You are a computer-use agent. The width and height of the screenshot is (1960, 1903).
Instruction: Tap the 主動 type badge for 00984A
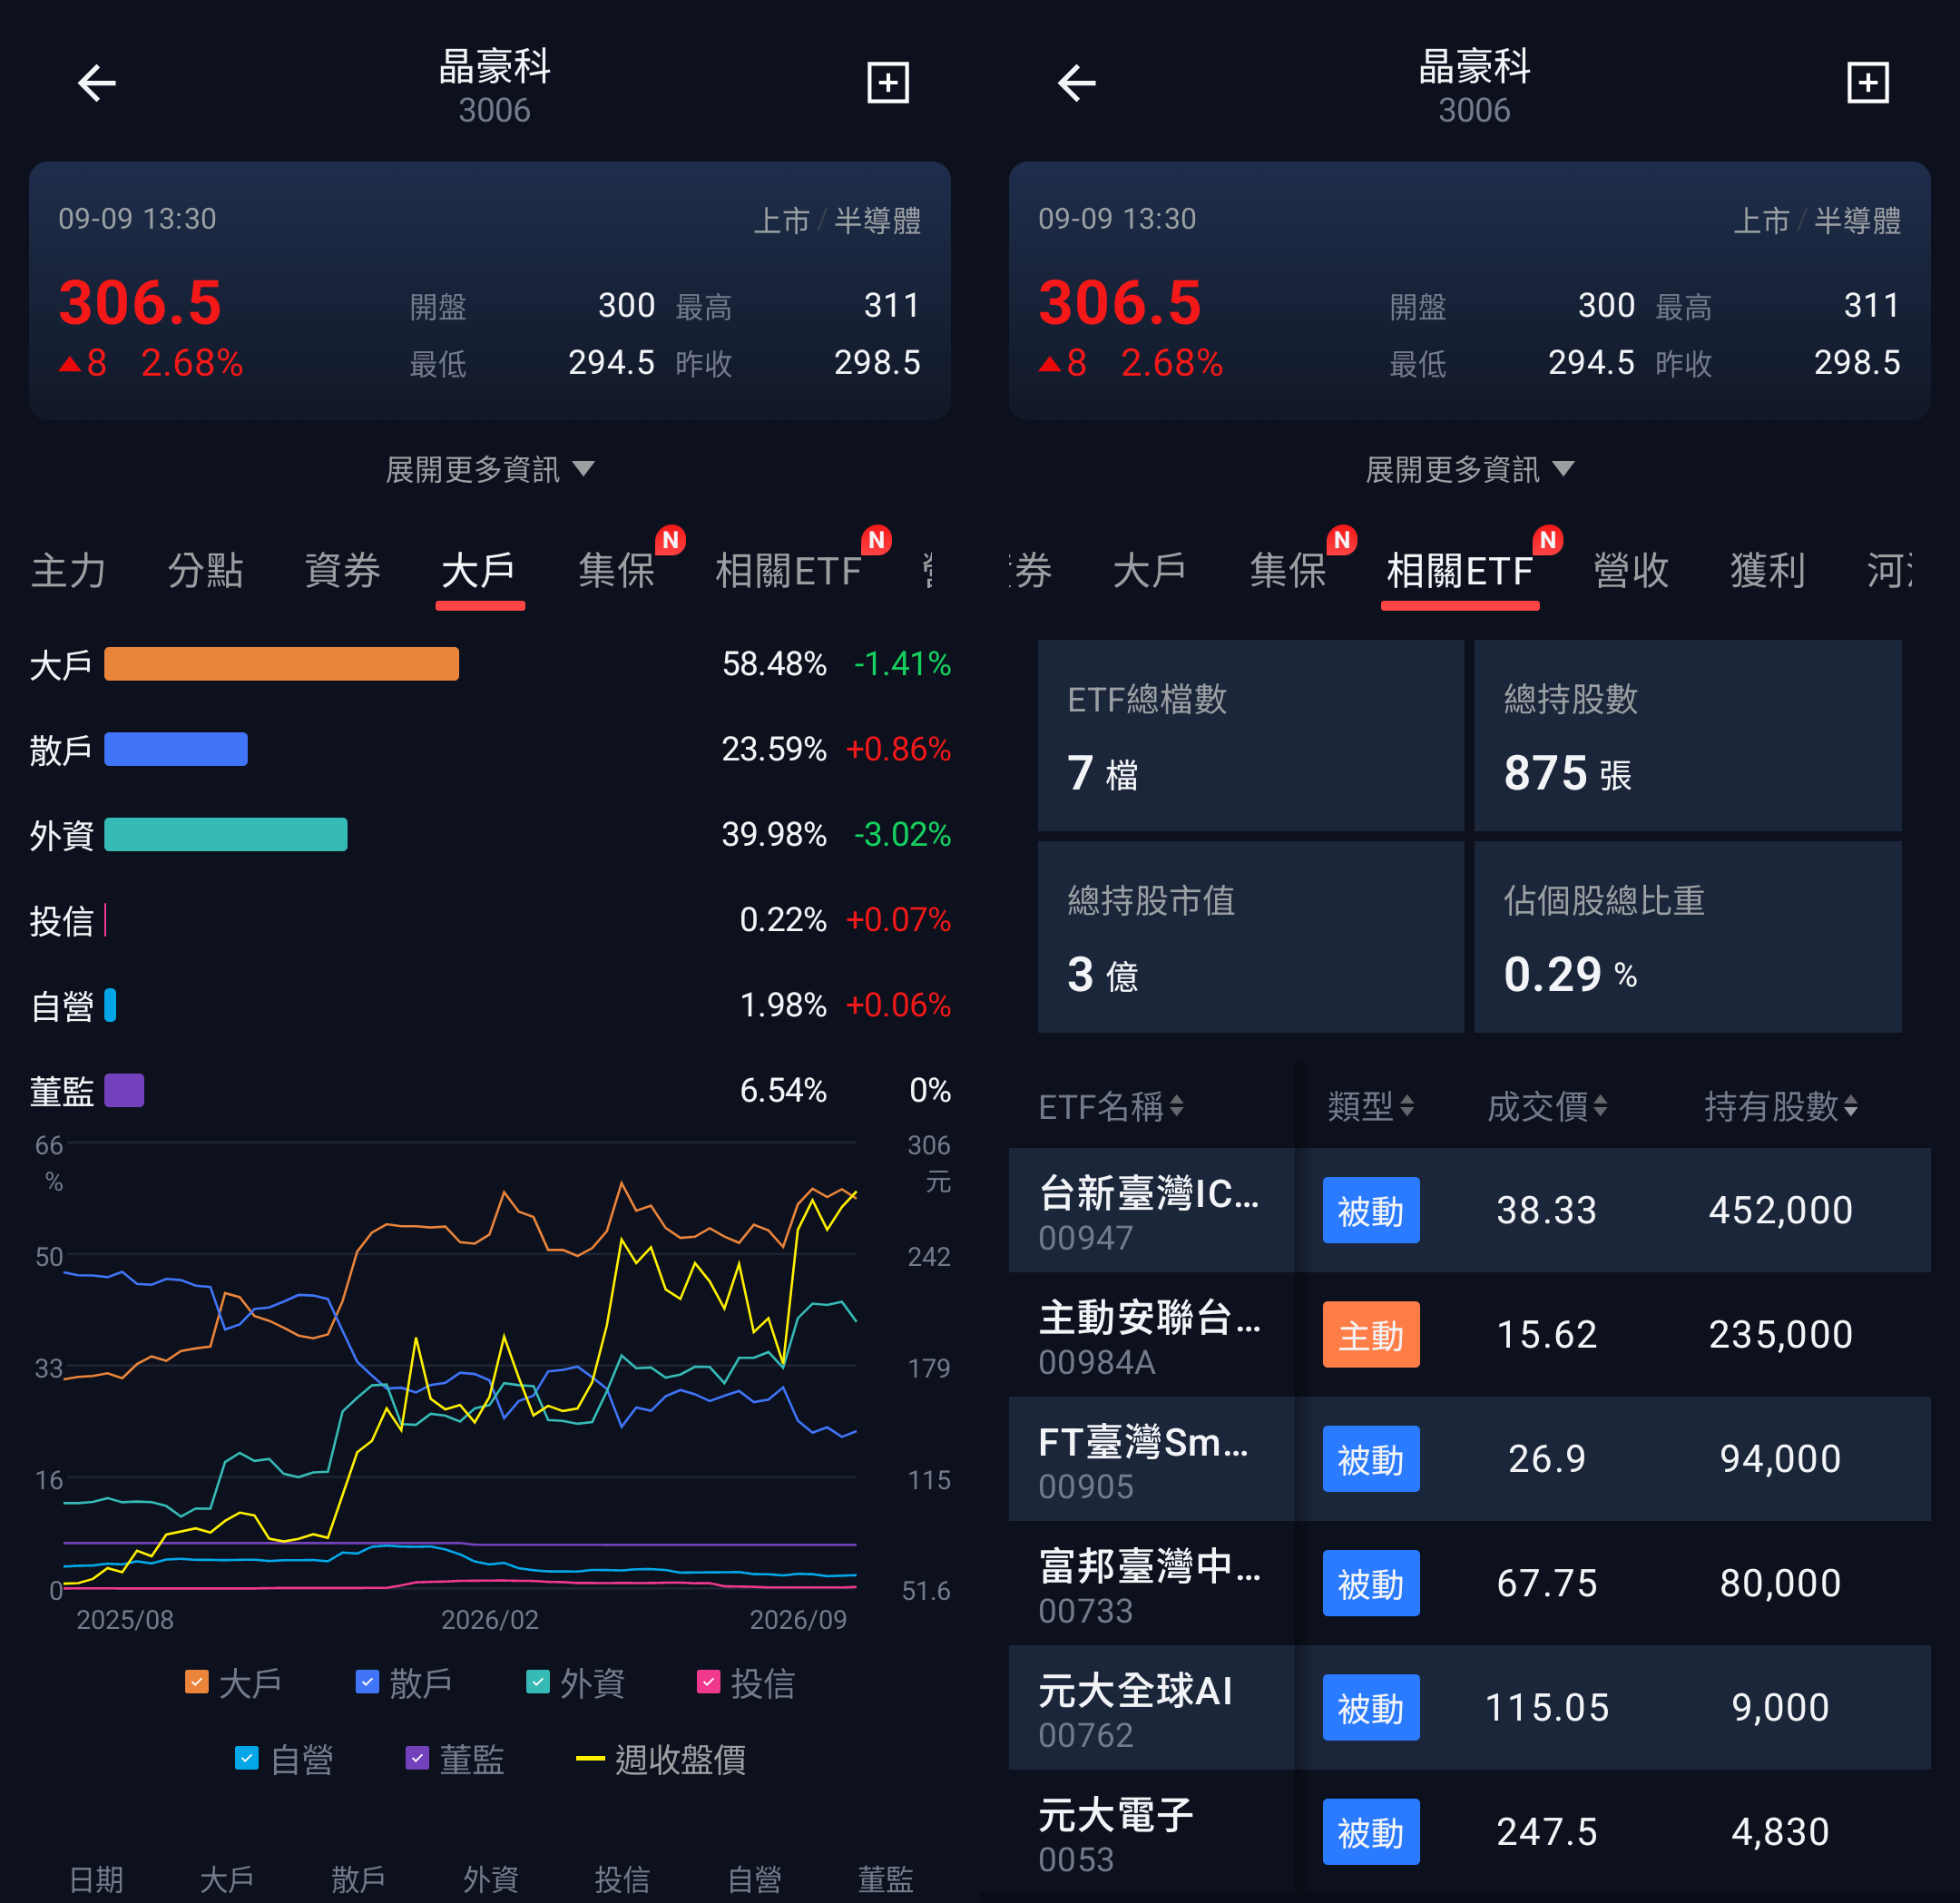[1371, 1334]
